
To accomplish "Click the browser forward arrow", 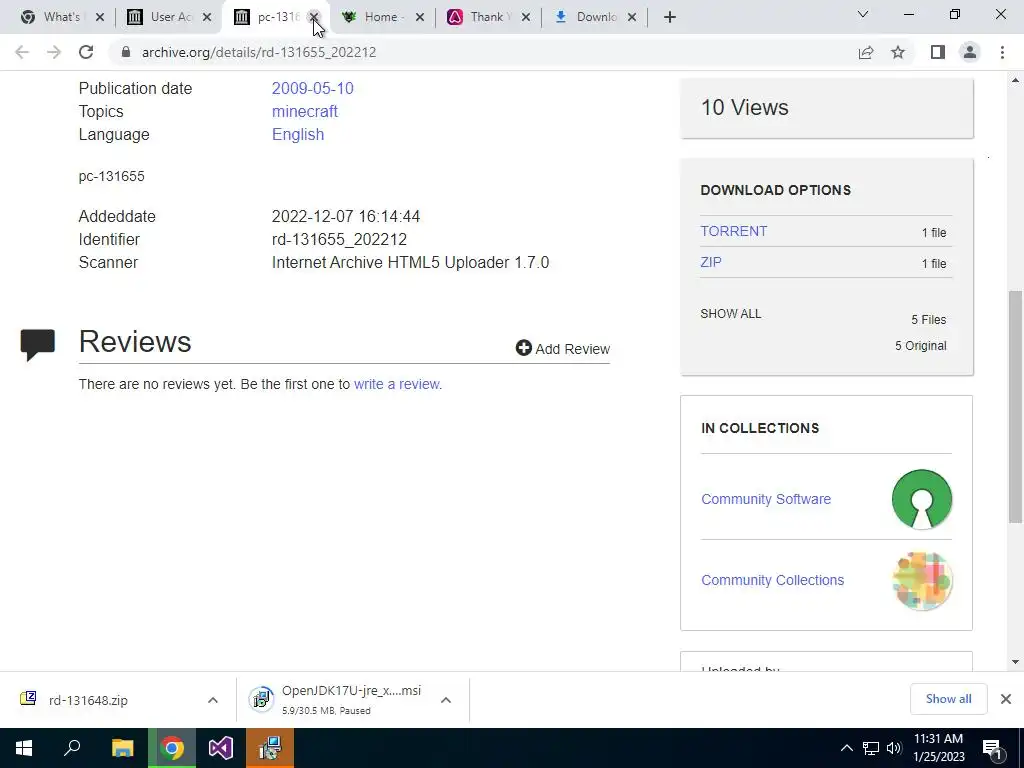I will pos(54,52).
